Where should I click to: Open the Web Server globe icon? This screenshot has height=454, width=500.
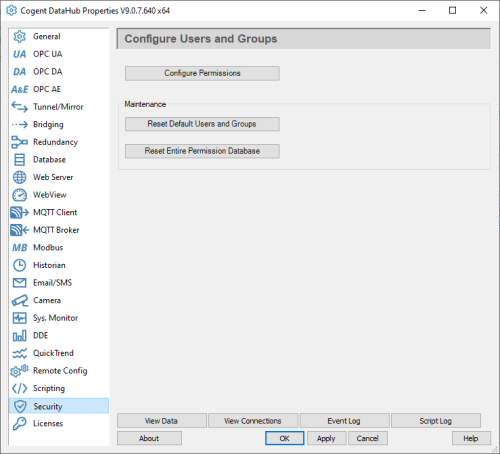click(x=19, y=177)
